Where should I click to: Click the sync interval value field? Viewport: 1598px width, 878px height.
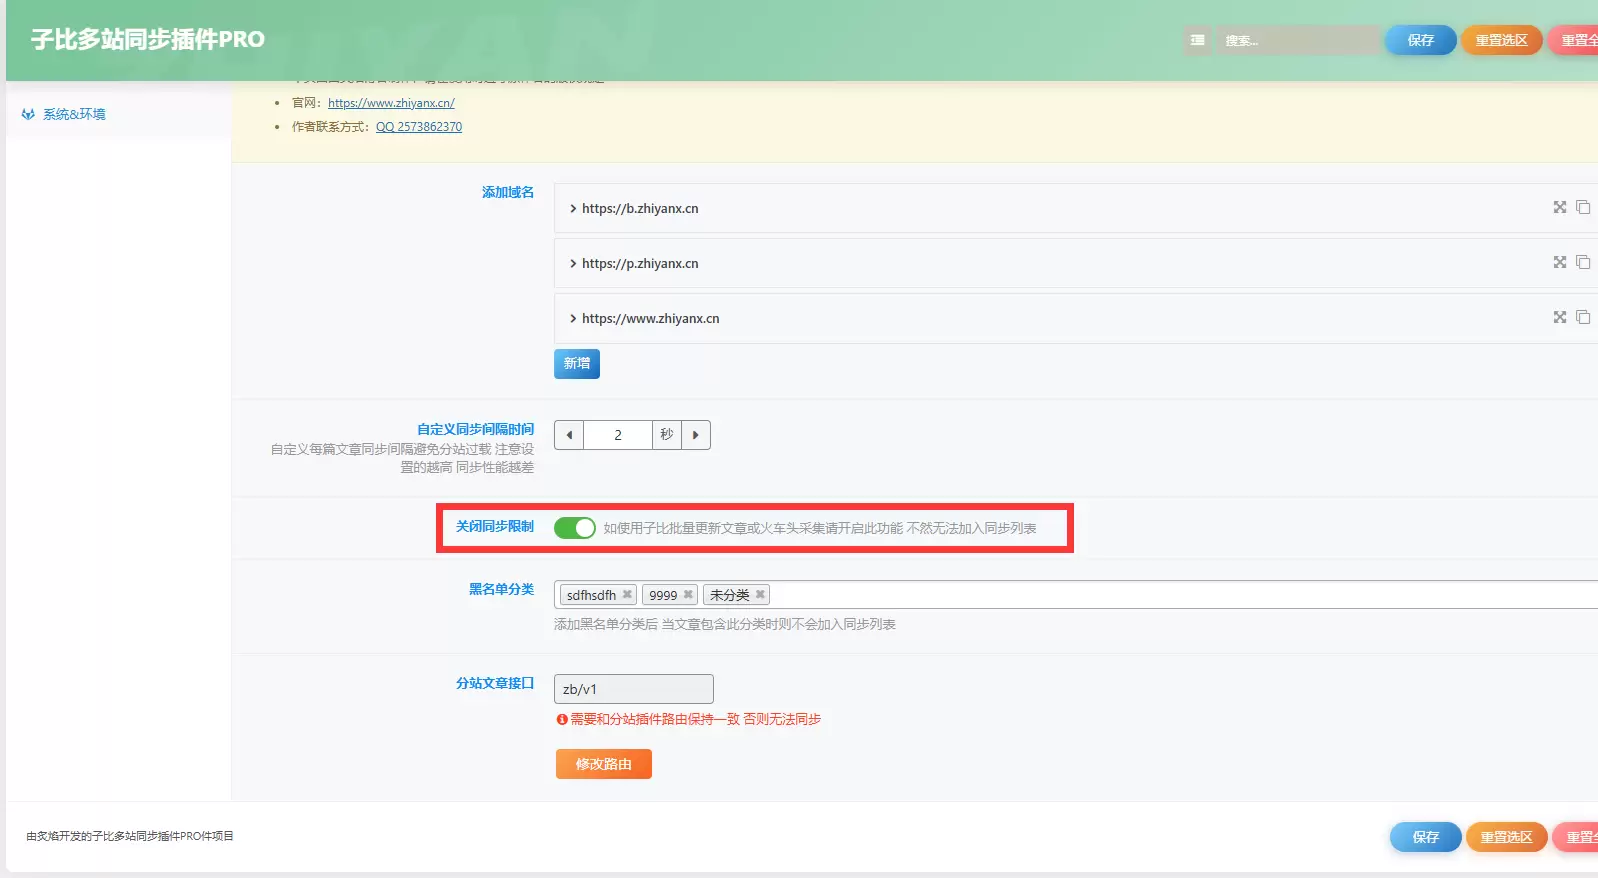pos(618,435)
